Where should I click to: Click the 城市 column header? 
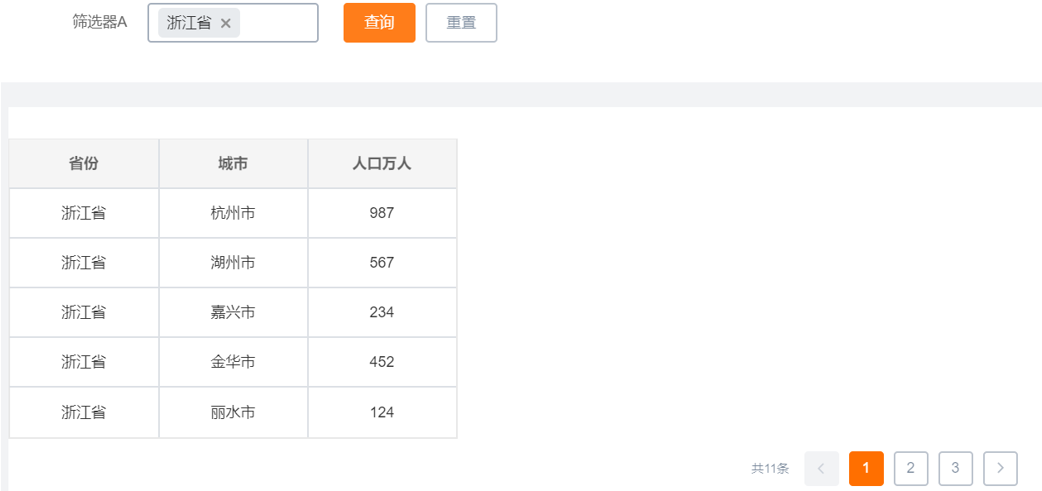(233, 163)
